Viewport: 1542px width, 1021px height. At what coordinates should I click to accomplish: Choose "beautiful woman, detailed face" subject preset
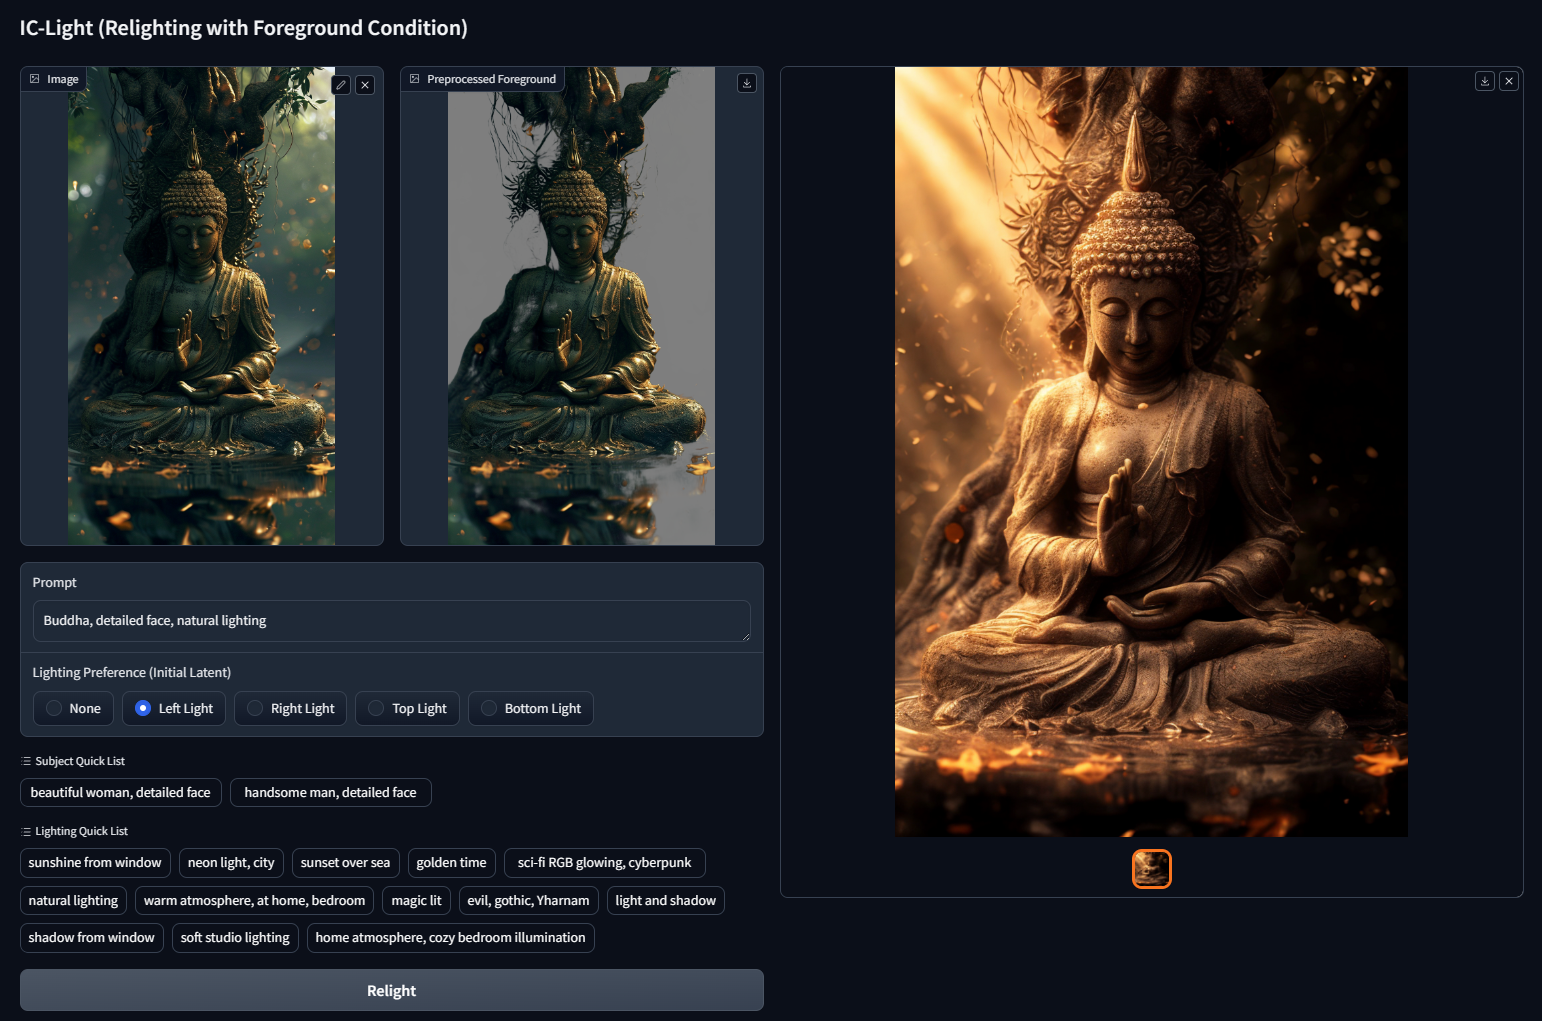pos(120,792)
